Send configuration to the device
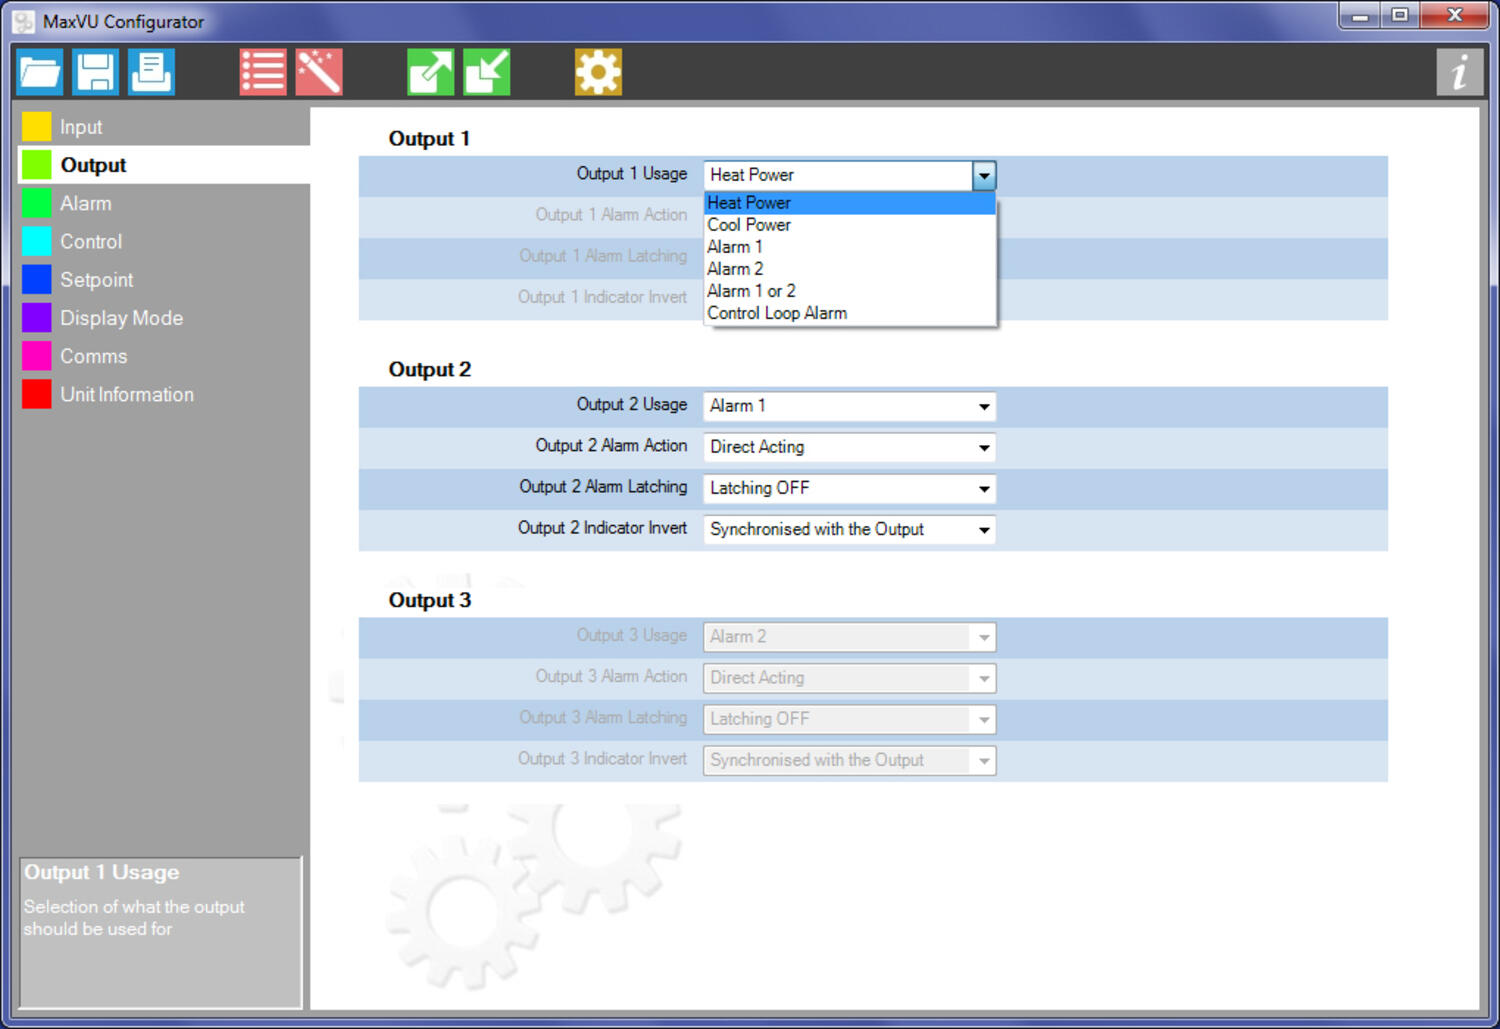Screen dimensions: 1500x1029 tap(429, 71)
